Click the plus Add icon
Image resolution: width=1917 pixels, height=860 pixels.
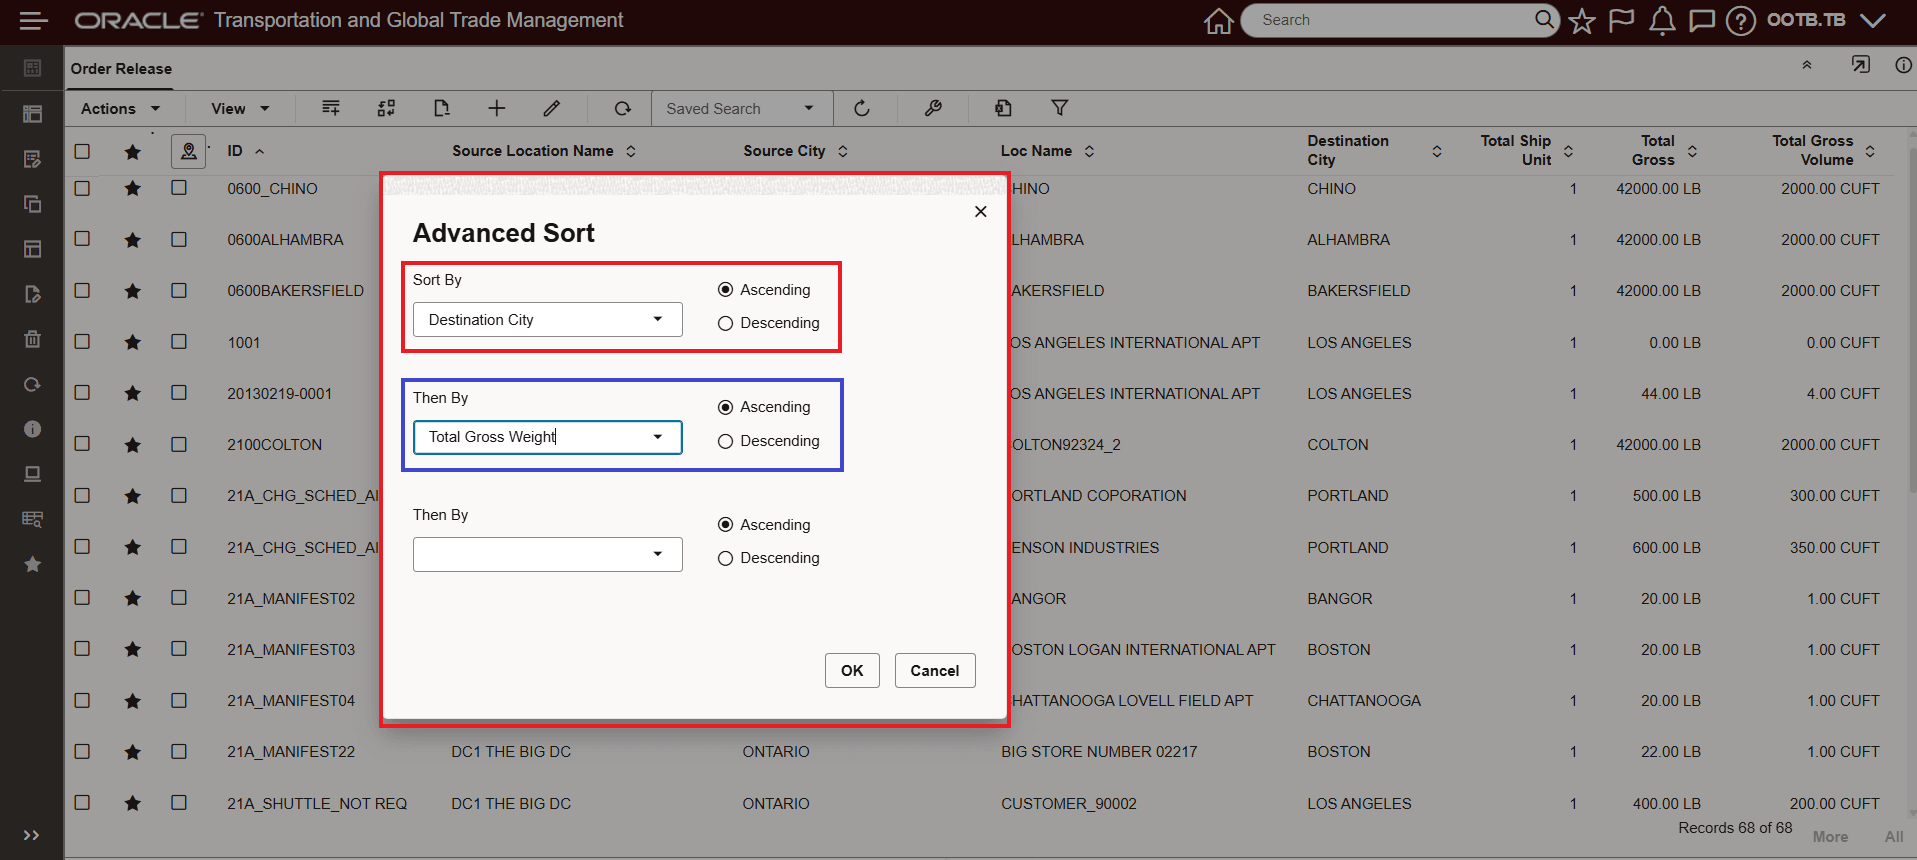pos(497,108)
